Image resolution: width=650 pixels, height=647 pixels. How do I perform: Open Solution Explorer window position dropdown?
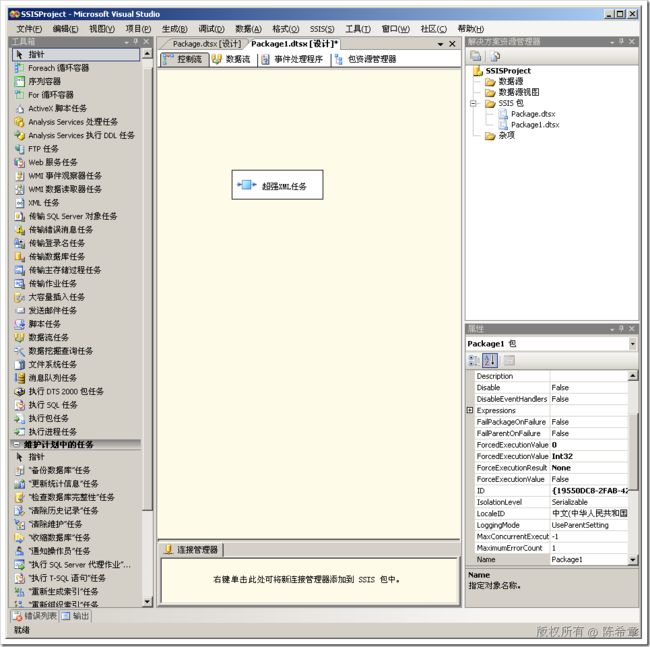pos(612,42)
